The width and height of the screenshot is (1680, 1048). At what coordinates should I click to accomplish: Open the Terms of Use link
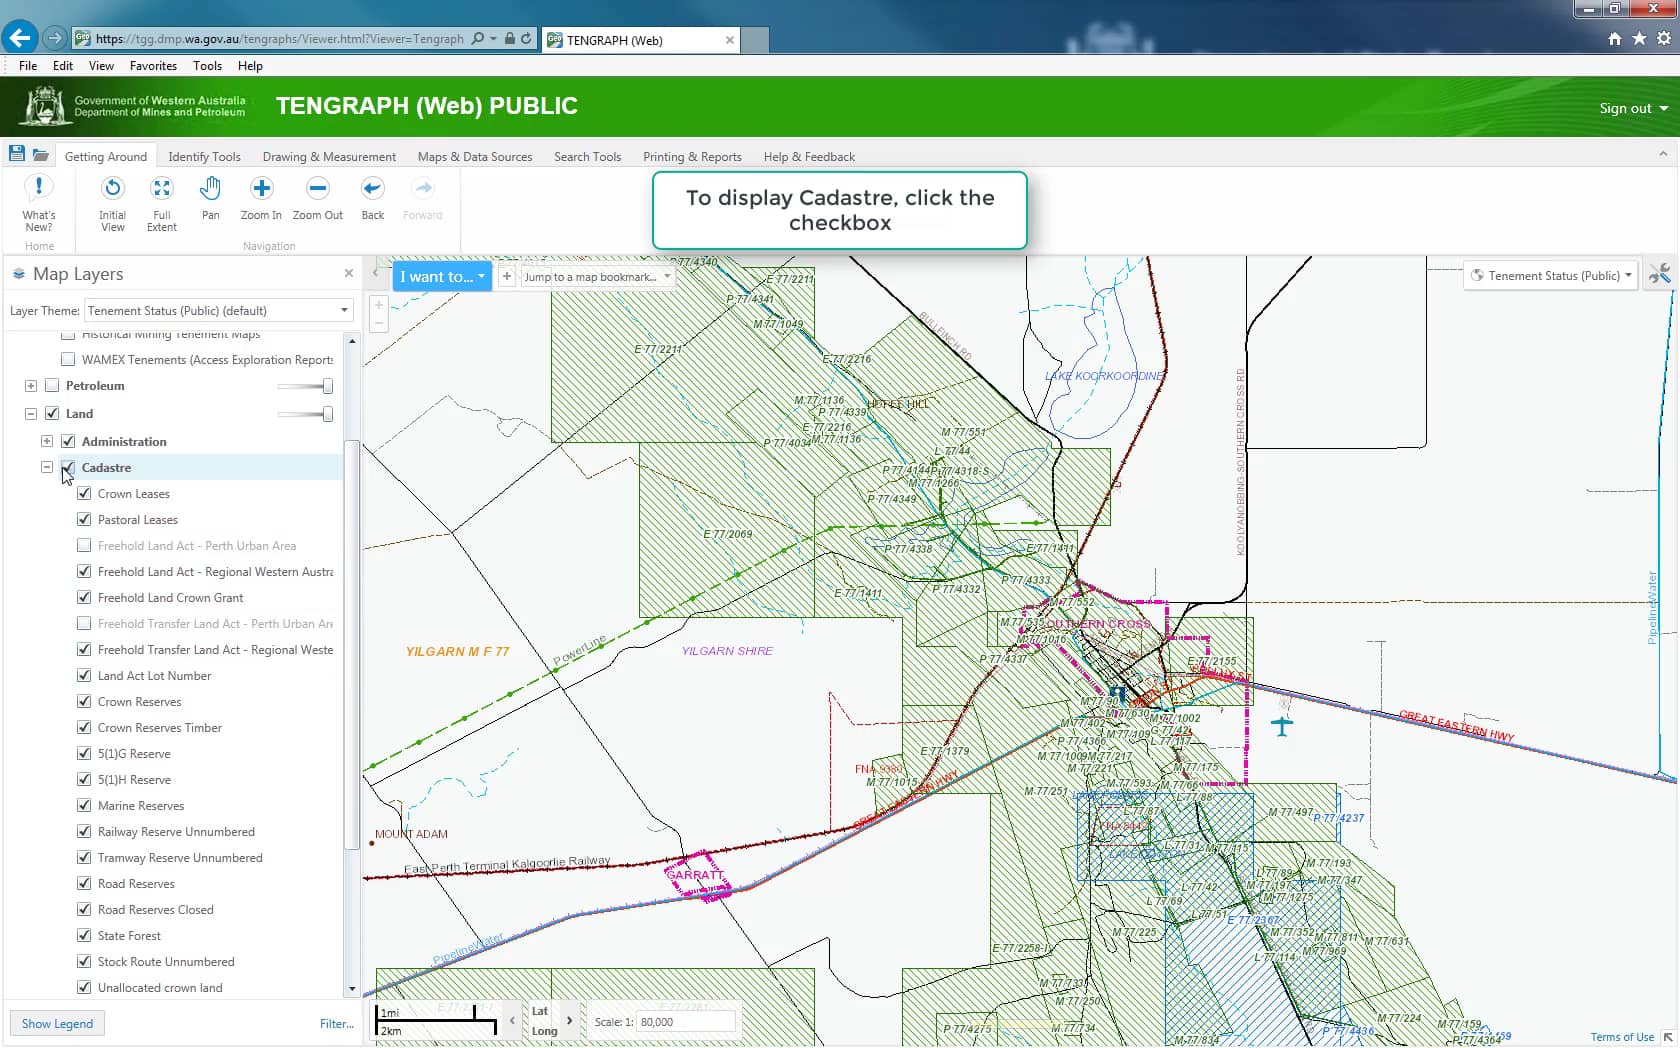coord(1622,1037)
